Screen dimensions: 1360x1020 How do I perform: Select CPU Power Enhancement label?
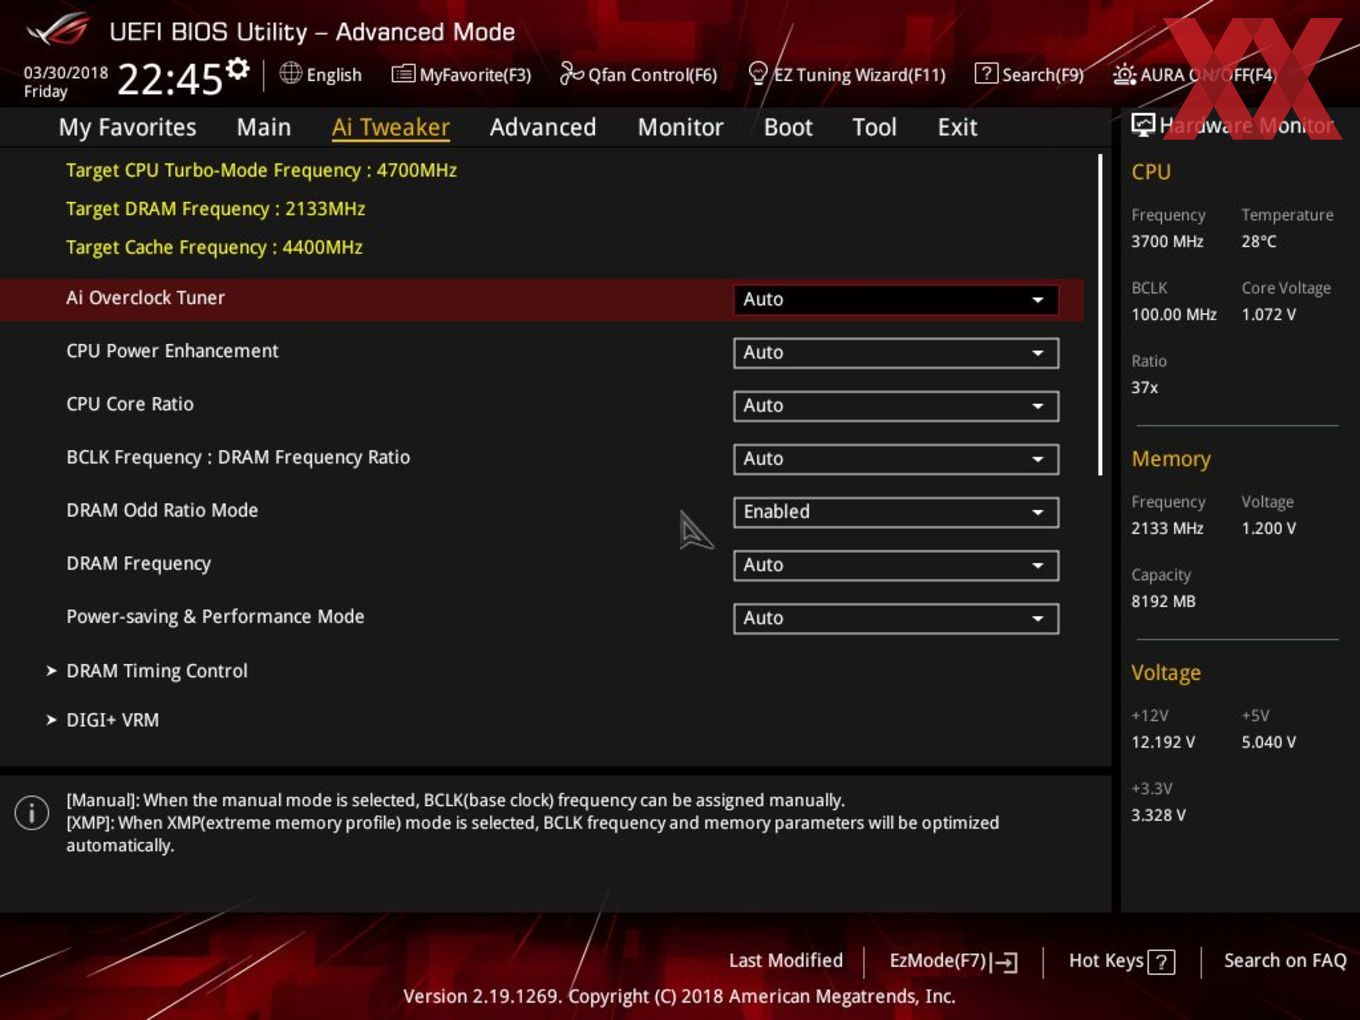pyautogui.click(x=172, y=351)
